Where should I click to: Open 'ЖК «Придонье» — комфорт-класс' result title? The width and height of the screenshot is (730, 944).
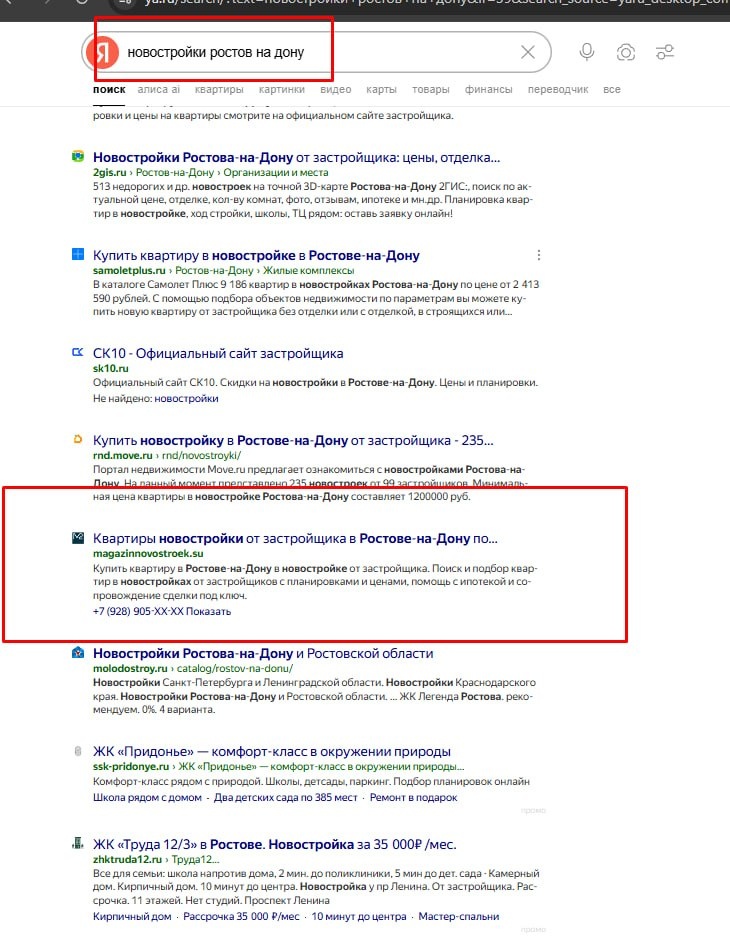(271, 751)
